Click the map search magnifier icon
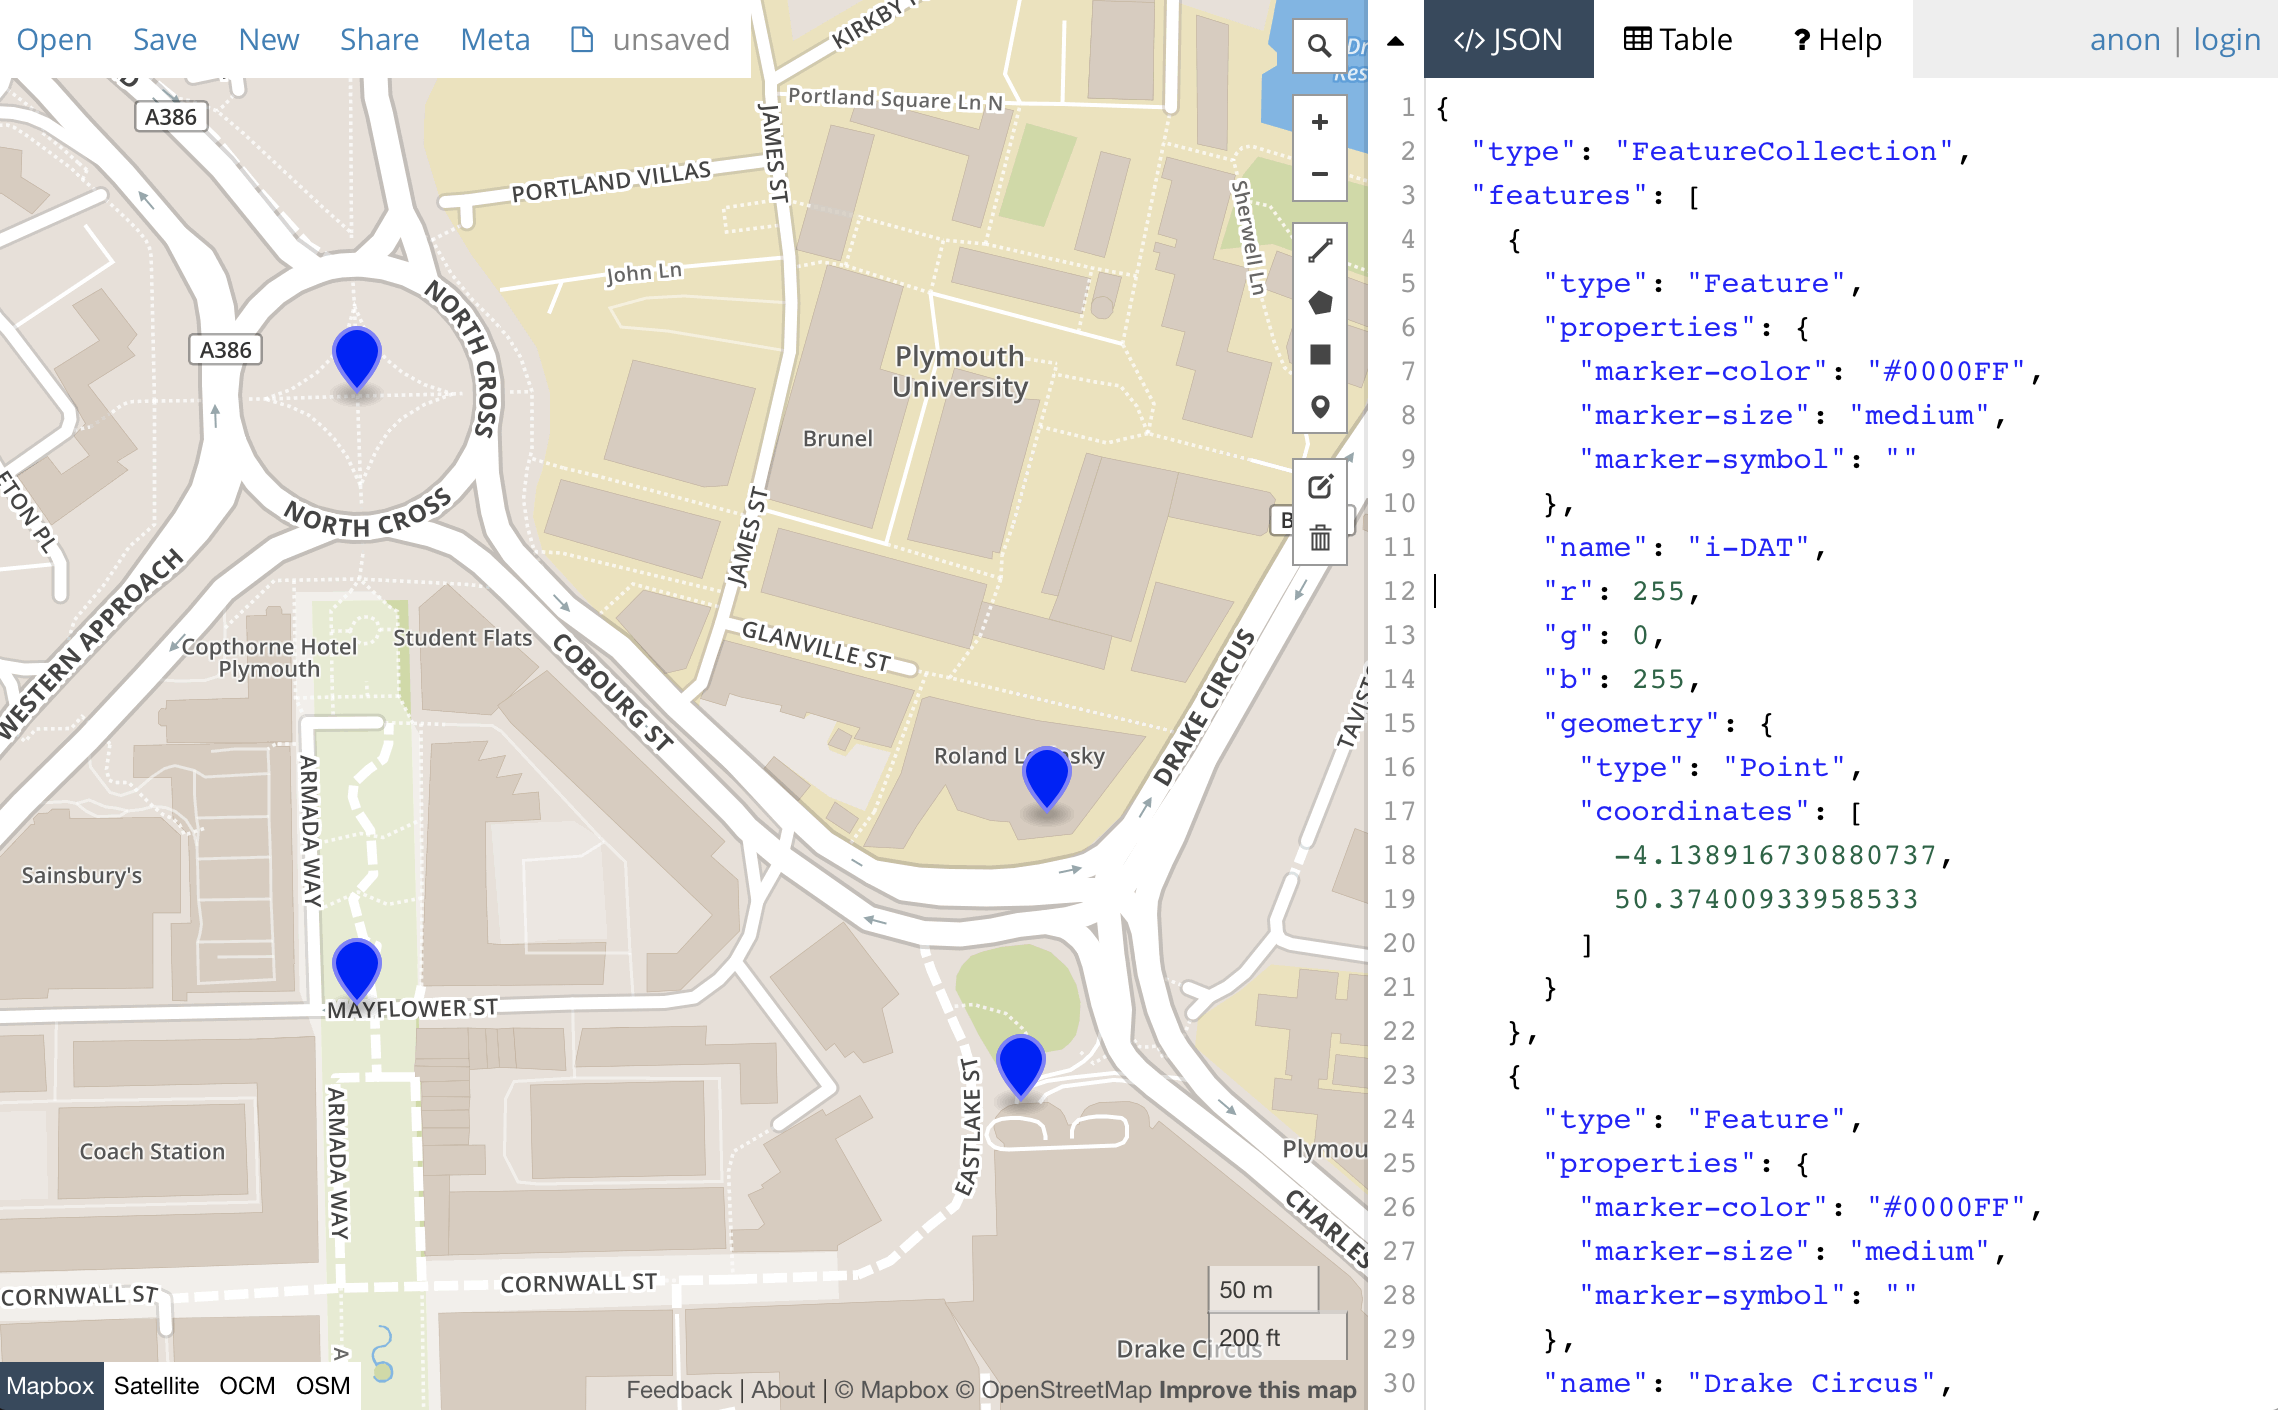Image resolution: width=2278 pixels, height=1410 pixels. tap(1319, 46)
